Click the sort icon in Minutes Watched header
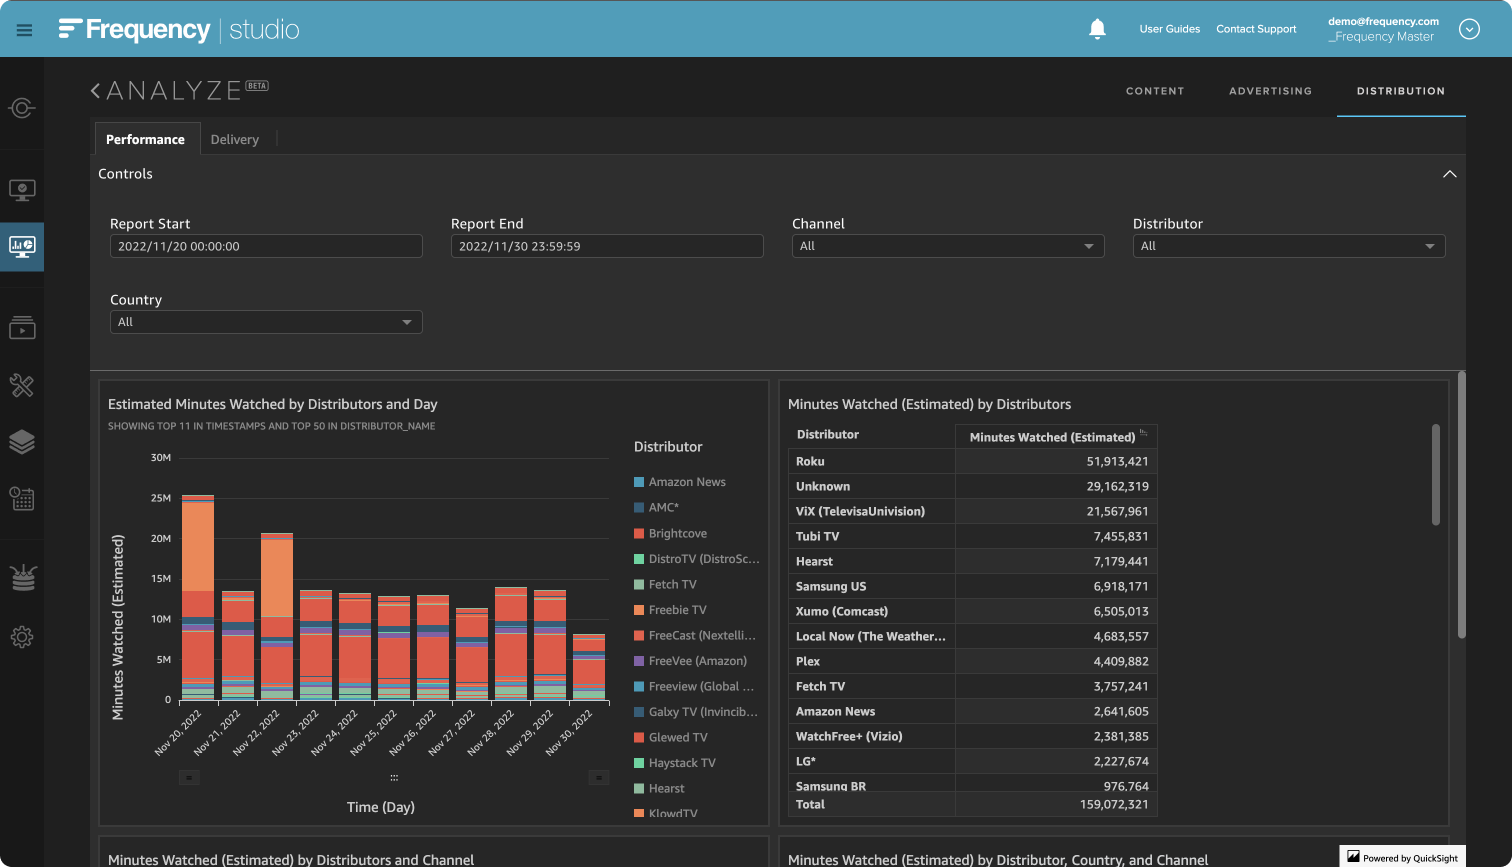 tap(1143, 433)
